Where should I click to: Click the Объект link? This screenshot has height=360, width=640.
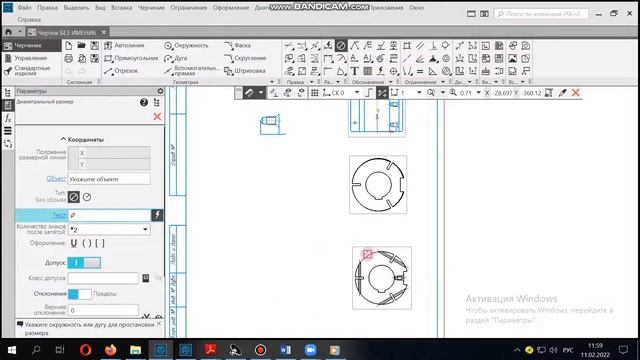pos(56,178)
